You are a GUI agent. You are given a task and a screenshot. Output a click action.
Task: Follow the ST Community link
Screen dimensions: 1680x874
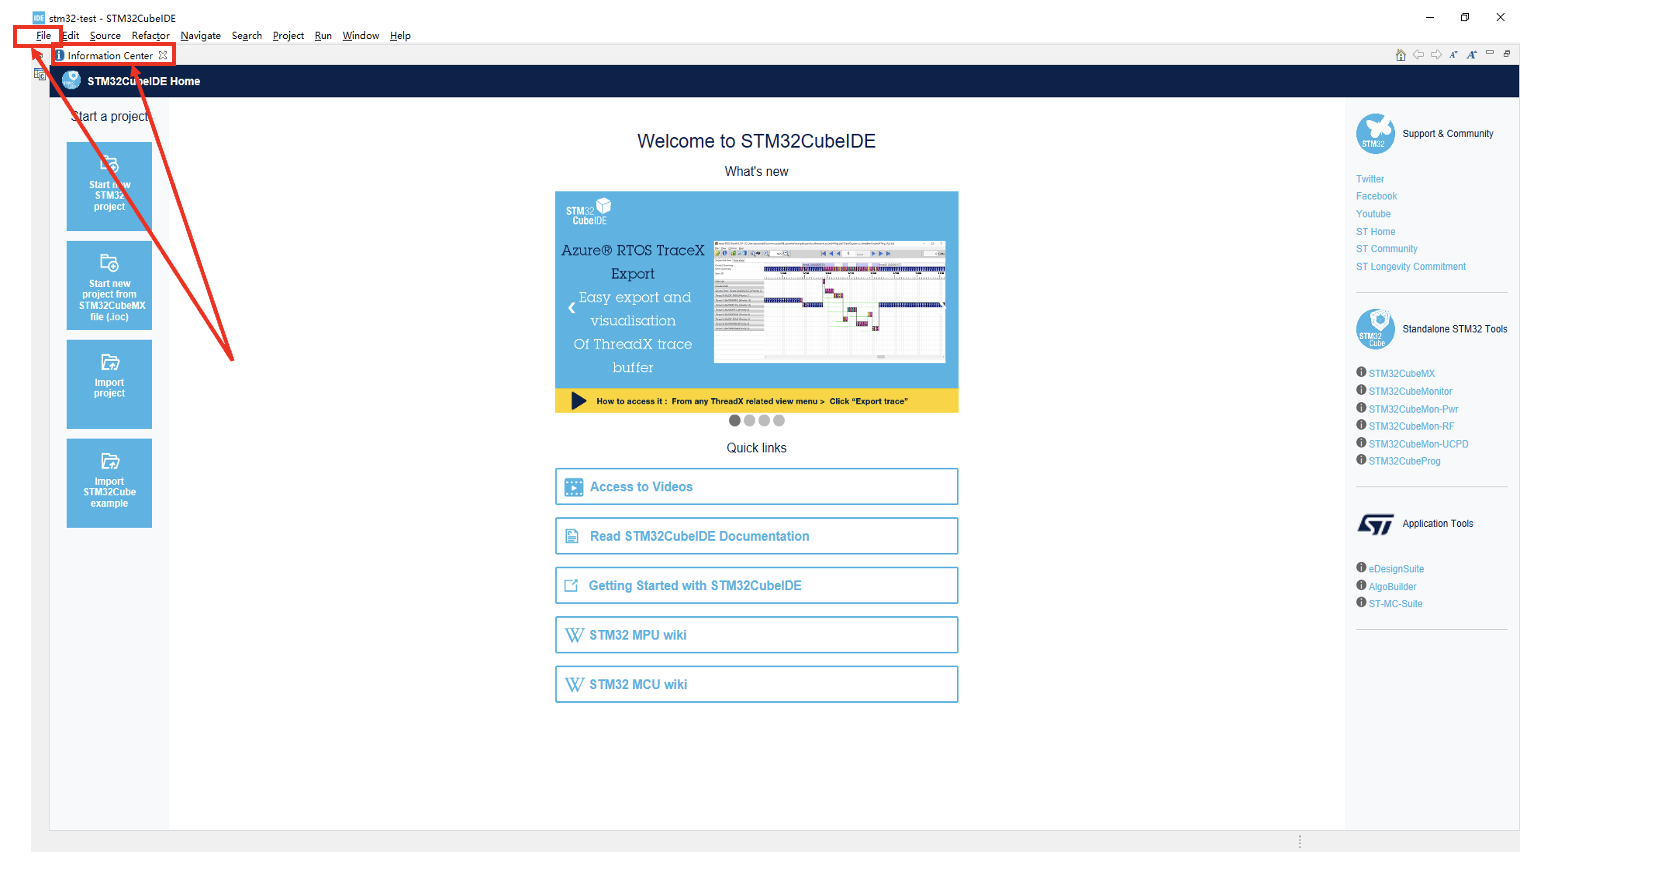click(1386, 249)
